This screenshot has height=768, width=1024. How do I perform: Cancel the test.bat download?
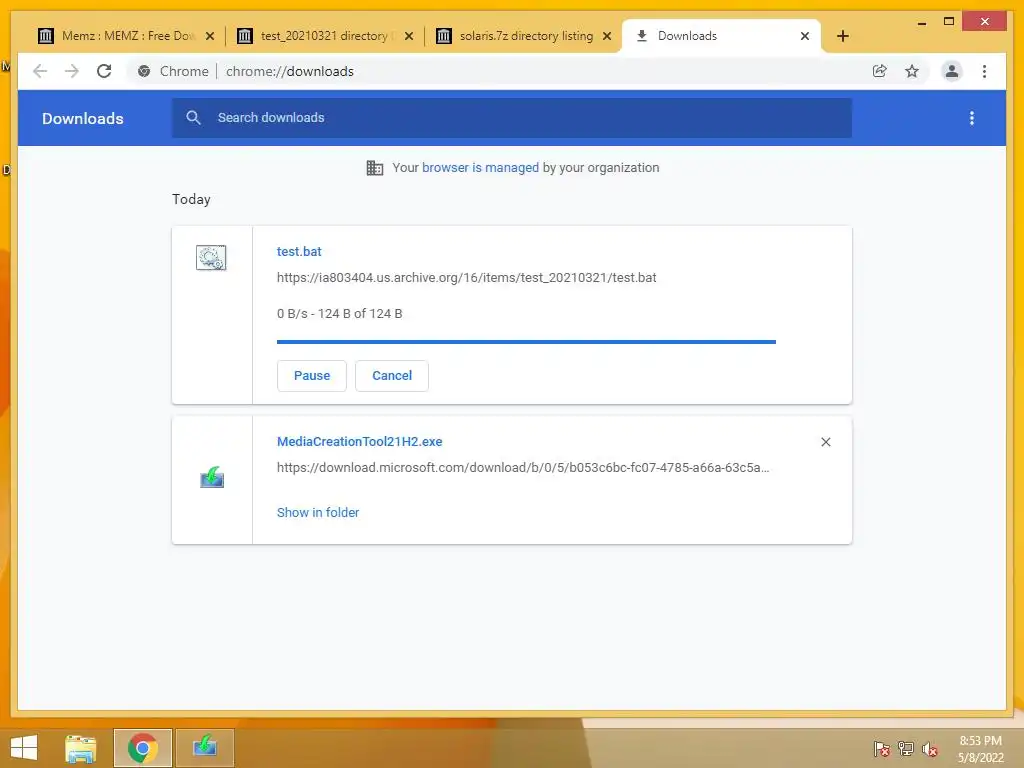pos(392,376)
